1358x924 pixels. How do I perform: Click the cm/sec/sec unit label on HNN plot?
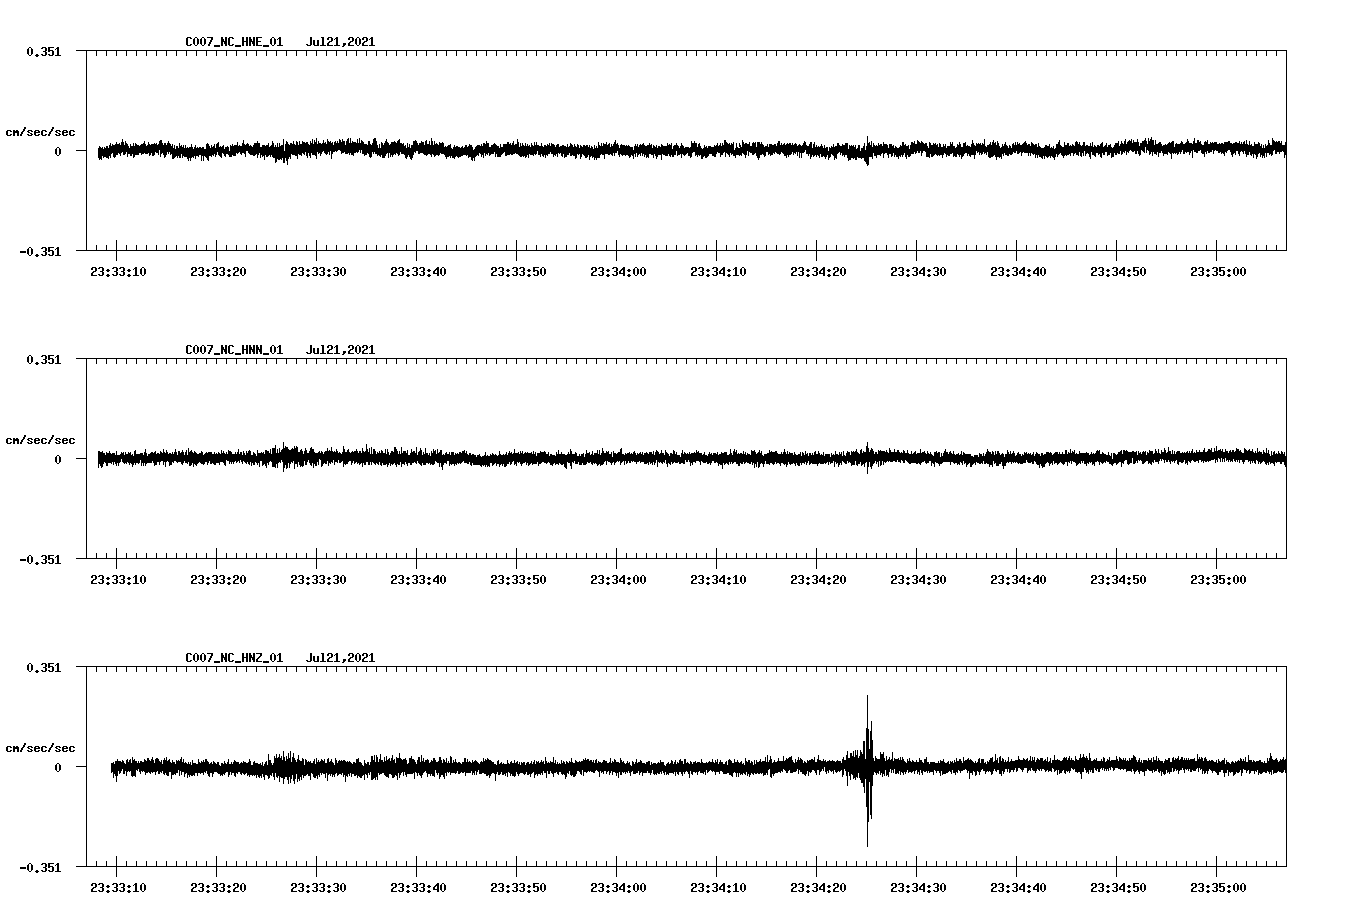pyautogui.click(x=40, y=440)
